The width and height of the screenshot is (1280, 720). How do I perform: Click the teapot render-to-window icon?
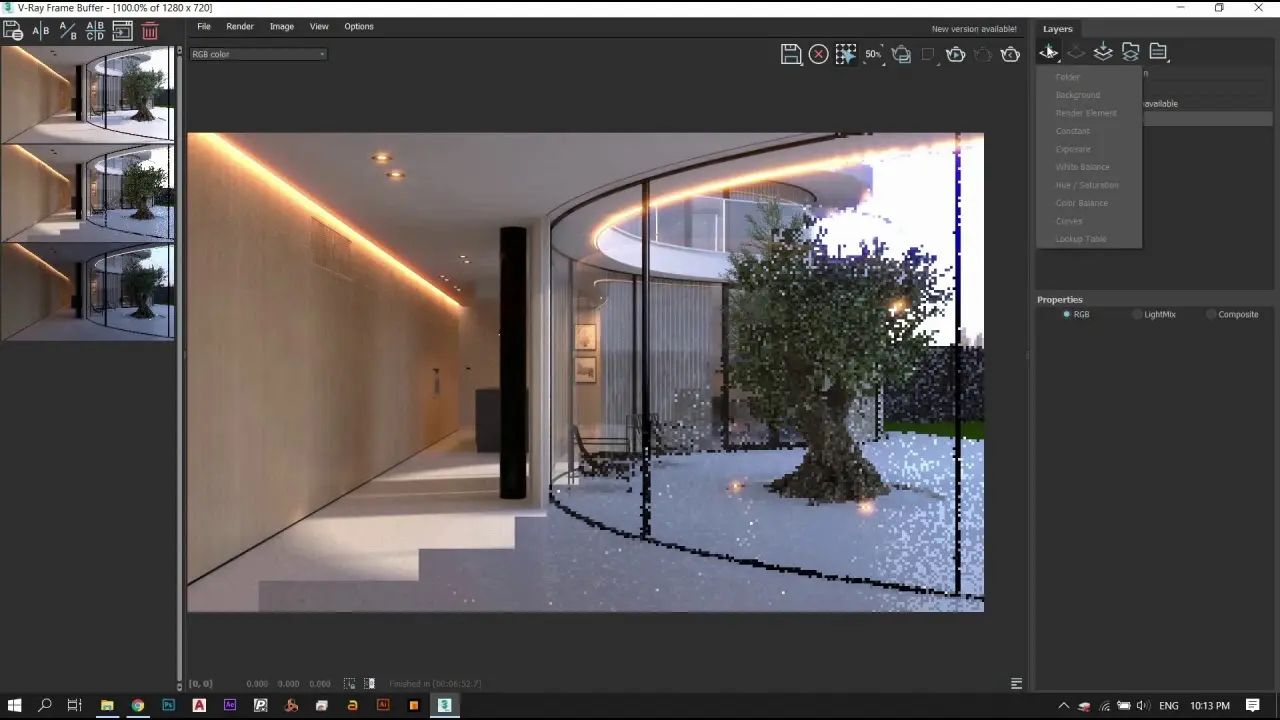(x=901, y=54)
